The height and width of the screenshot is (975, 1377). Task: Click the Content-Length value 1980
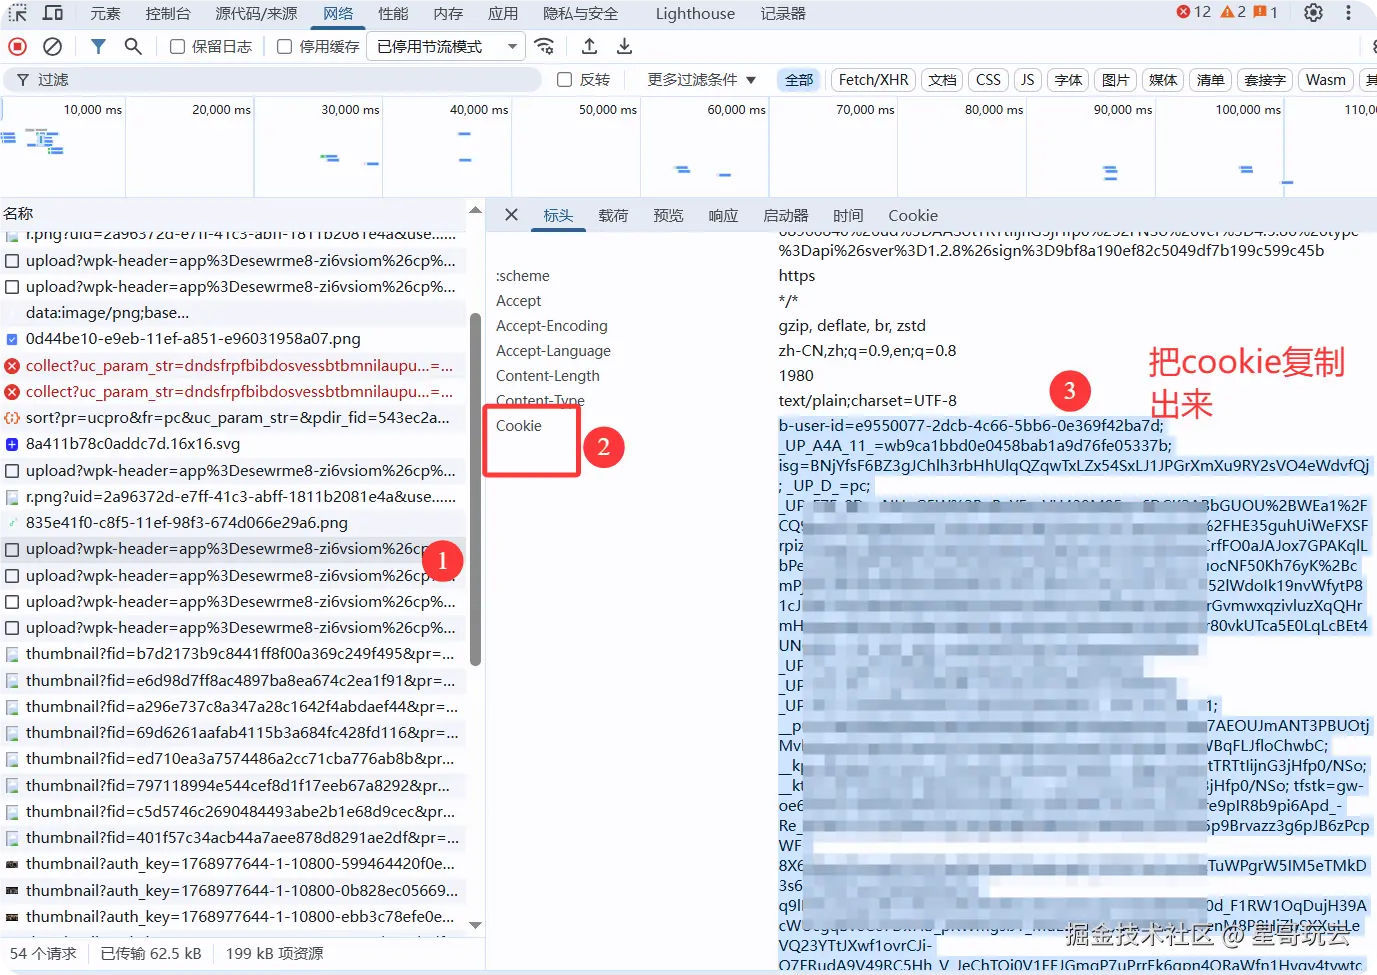(x=796, y=376)
